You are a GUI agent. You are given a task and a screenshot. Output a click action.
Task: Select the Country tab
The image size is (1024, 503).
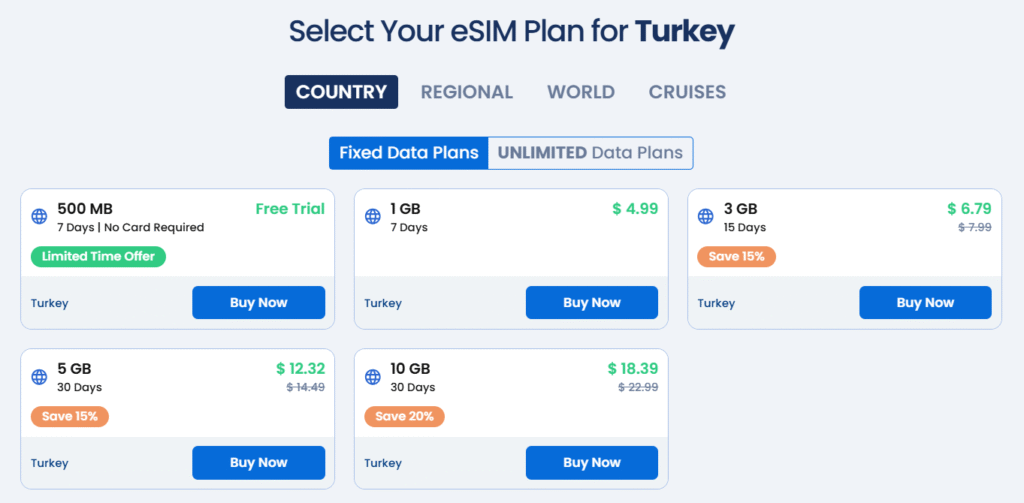(341, 92)
